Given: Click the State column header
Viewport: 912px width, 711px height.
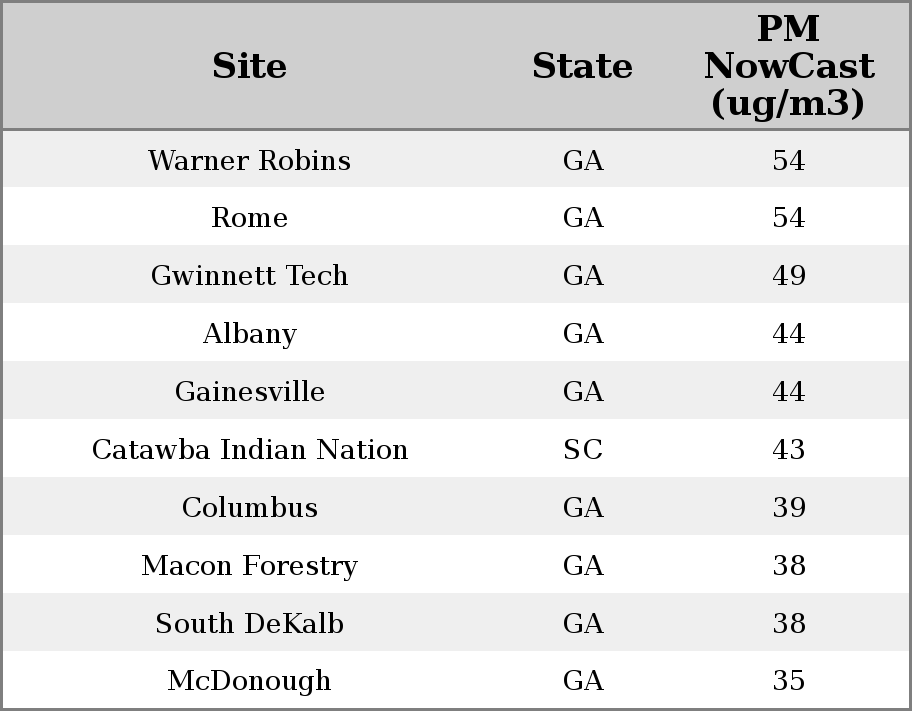Looking at the screenshot, I should pyautogui.click(x=582, y=66).
